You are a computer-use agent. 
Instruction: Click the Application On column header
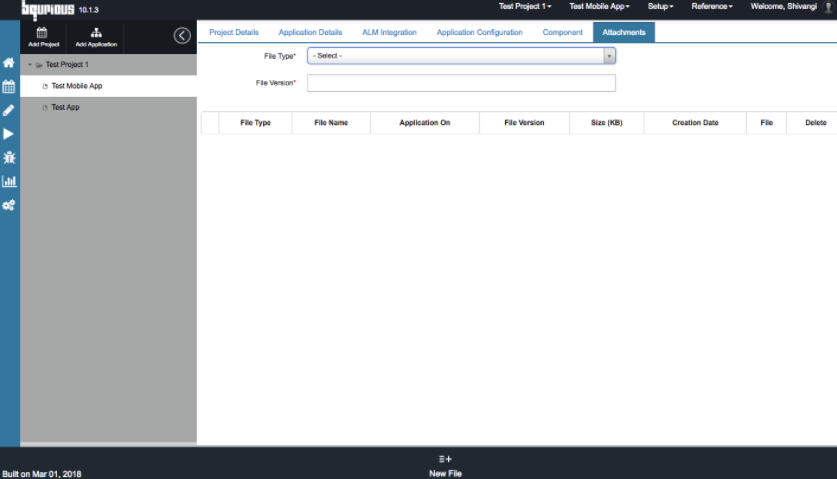(x=424, y=123)
